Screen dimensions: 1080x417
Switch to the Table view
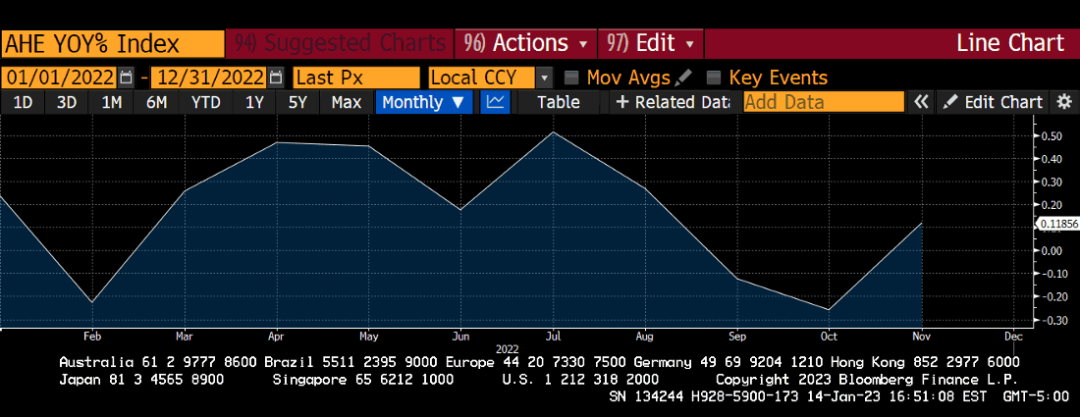pyautogui.click(x=557, y=102)
